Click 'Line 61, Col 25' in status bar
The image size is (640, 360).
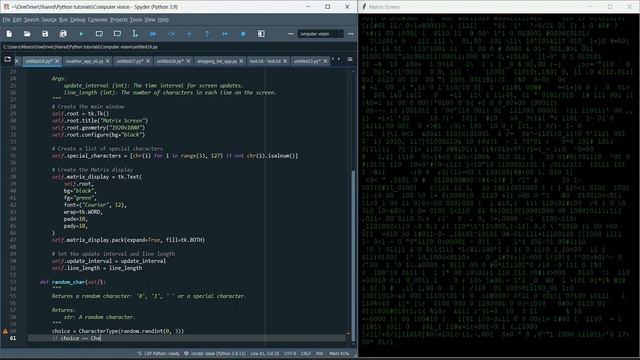click(x=264, y=353)
